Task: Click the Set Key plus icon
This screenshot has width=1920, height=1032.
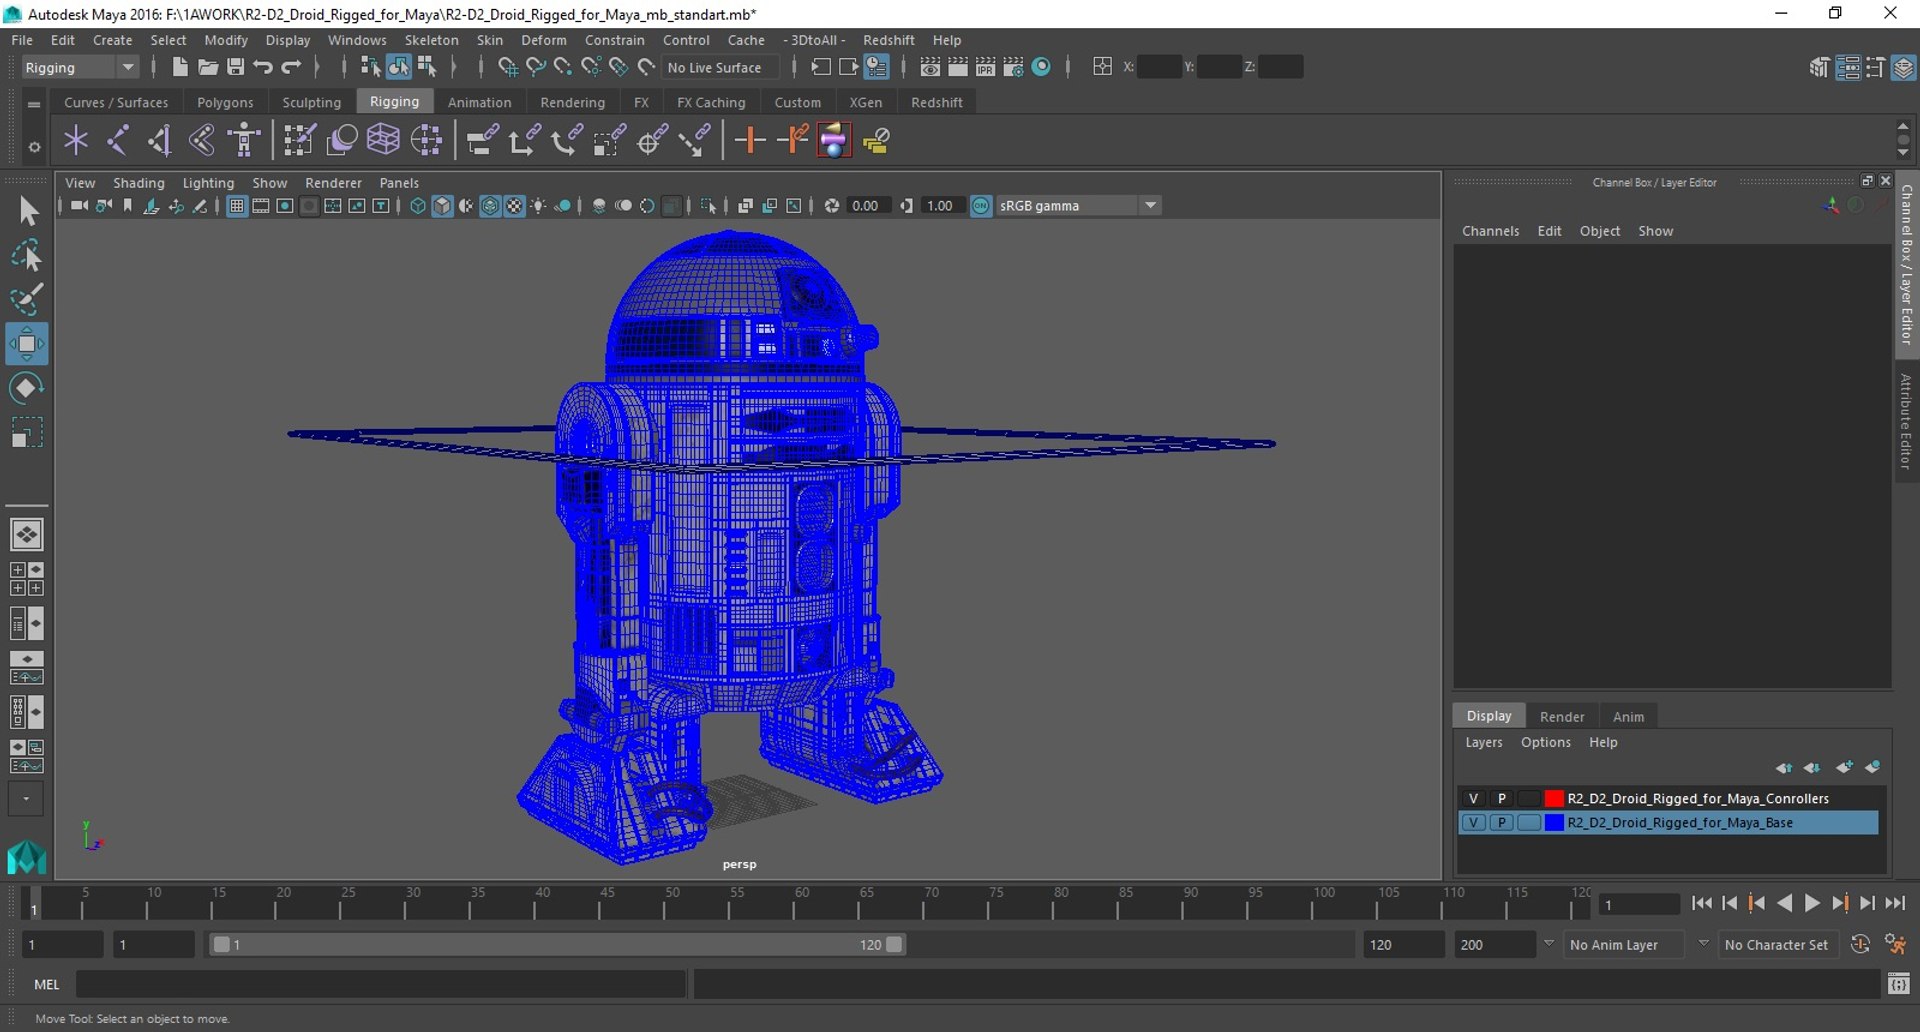Action: tap(750, 140)
